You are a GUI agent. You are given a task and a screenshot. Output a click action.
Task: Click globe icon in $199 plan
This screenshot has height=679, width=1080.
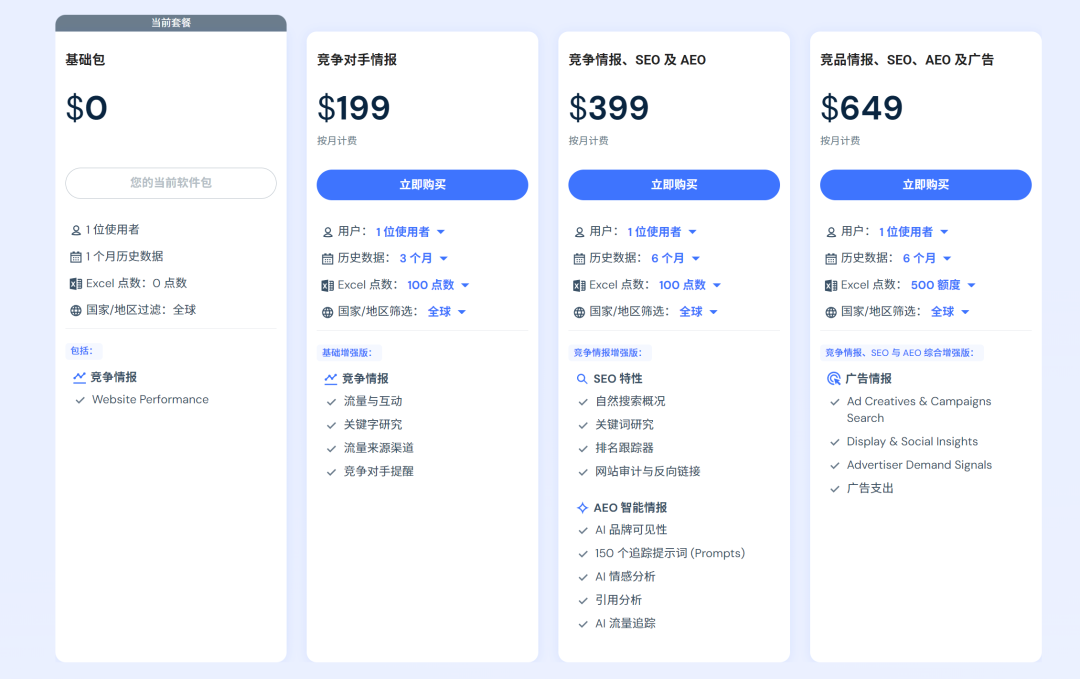[x=328, y=313]
